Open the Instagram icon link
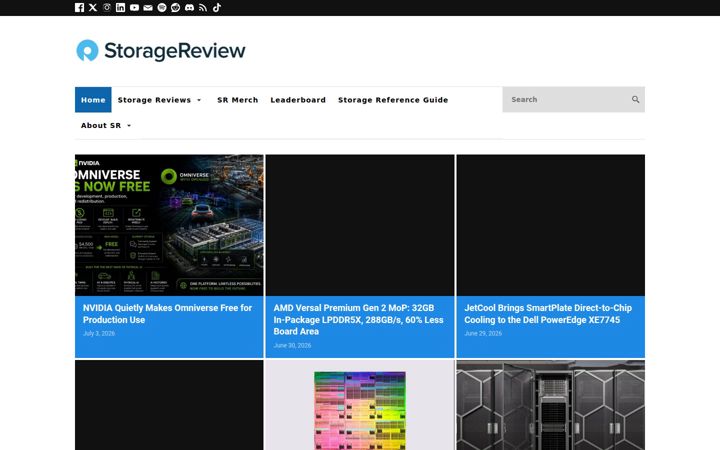The width and height of the screenshot is (720, 450). (107, 7)
